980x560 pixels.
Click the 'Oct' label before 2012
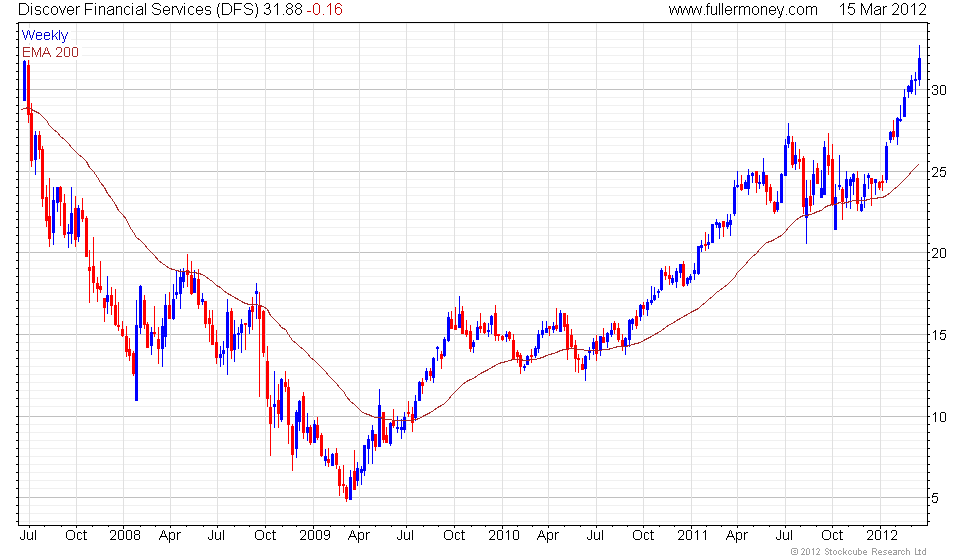pyautogui.click(x=832, y=535)
